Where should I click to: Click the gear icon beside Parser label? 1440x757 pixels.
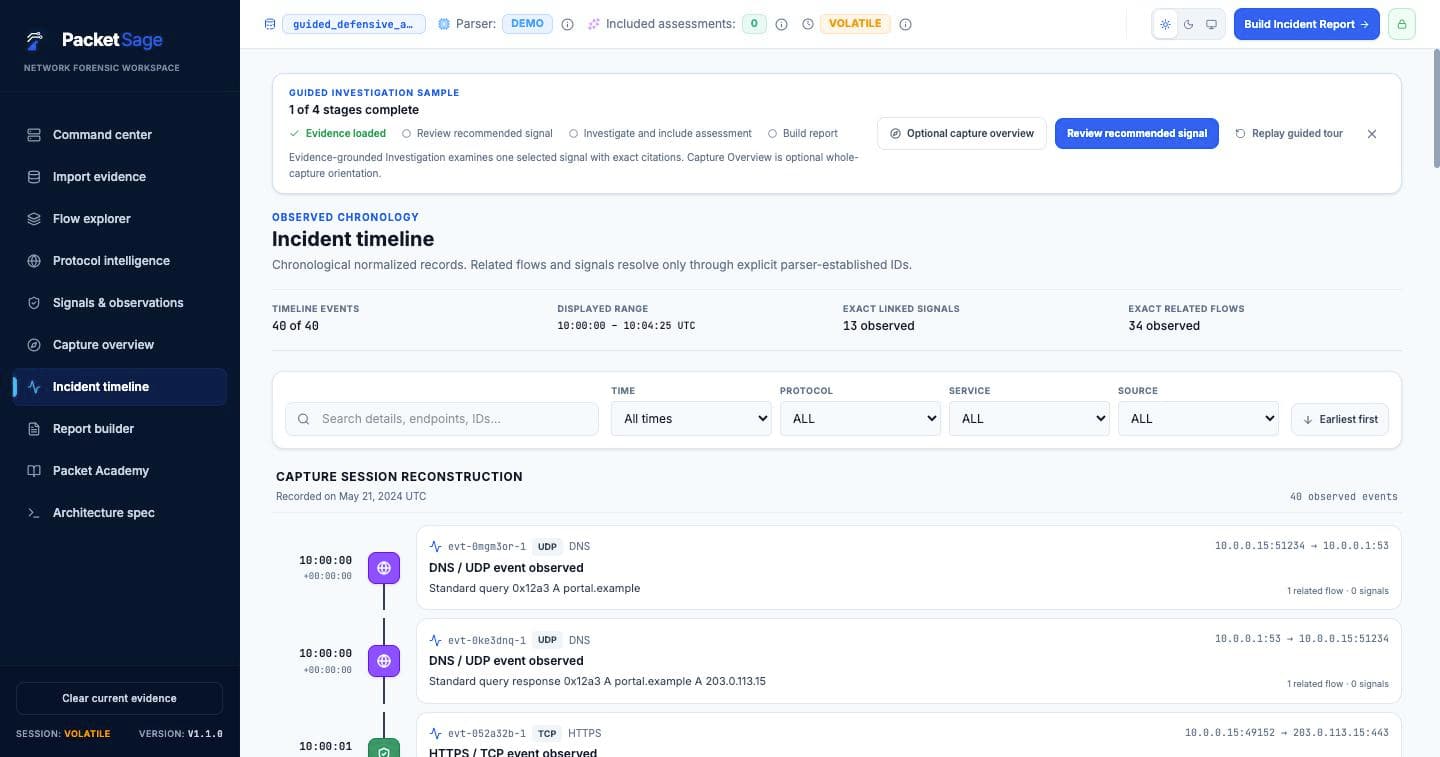pyautogui.click(x=444, y=24)
